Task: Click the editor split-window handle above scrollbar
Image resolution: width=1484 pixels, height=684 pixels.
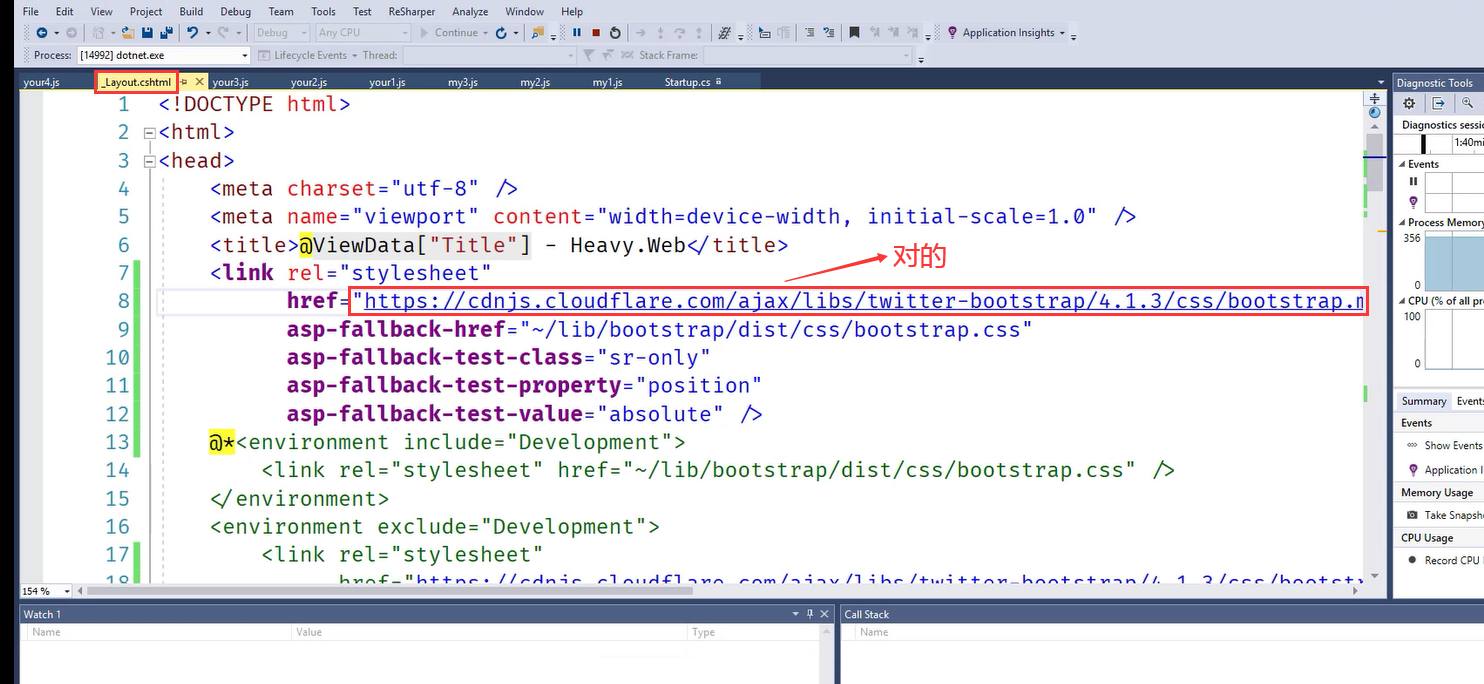Action: [1375, 99]
